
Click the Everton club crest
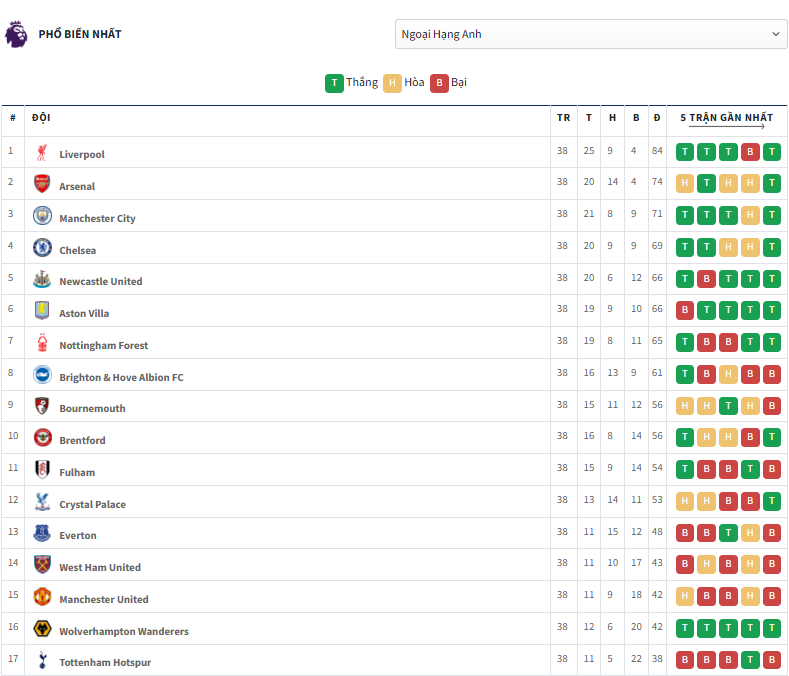[42, 534]
